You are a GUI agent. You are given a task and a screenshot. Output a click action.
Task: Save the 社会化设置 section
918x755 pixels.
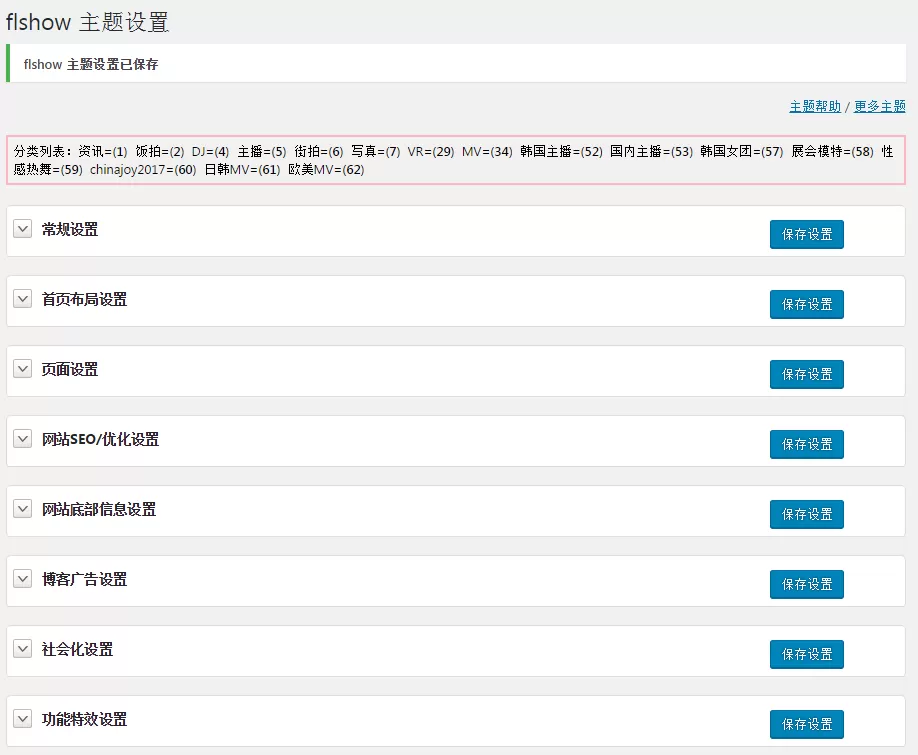point(806,654)
